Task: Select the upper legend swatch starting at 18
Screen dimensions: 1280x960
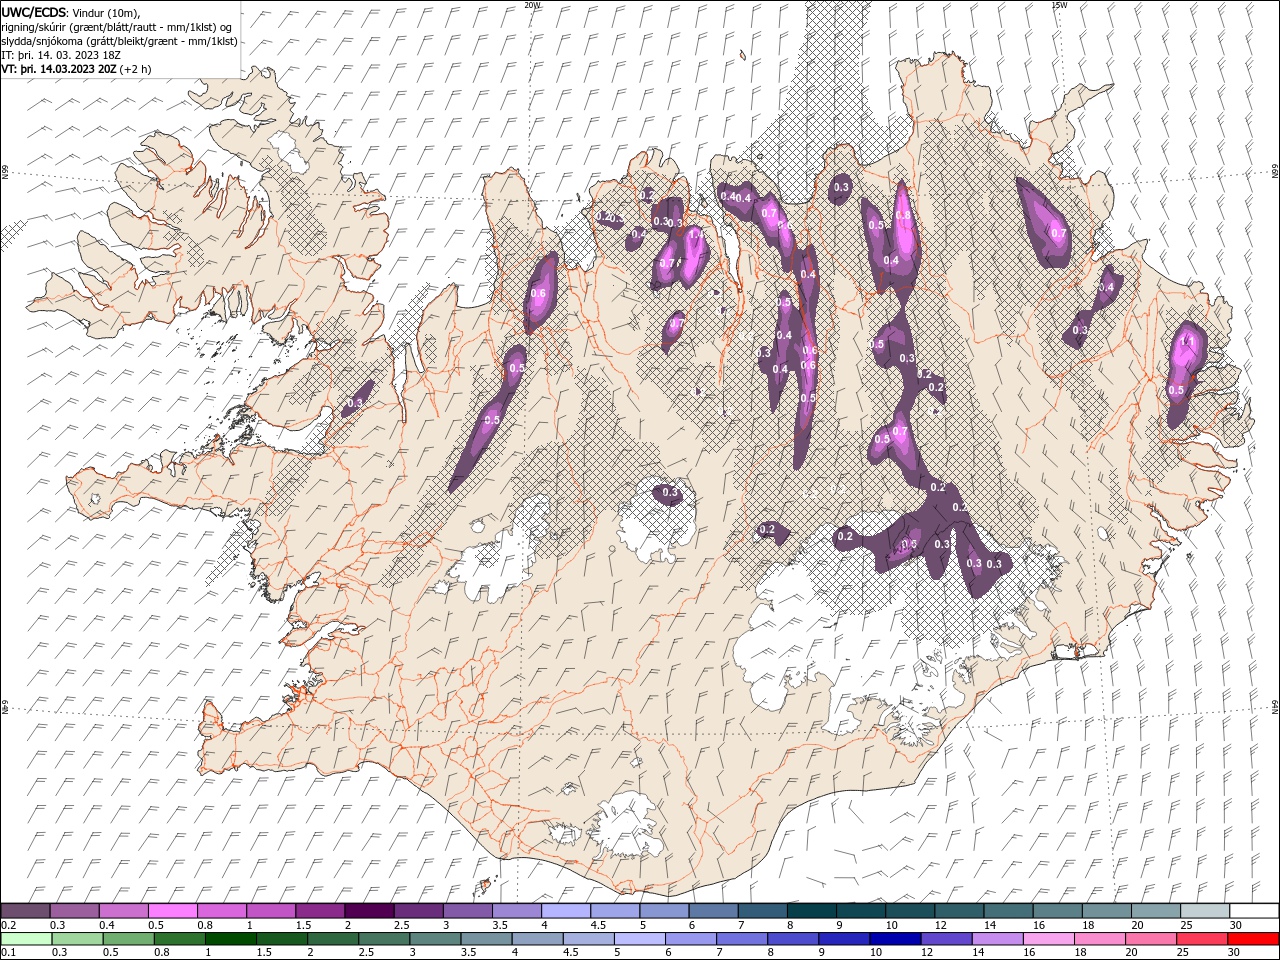Action: (1106, 911)
